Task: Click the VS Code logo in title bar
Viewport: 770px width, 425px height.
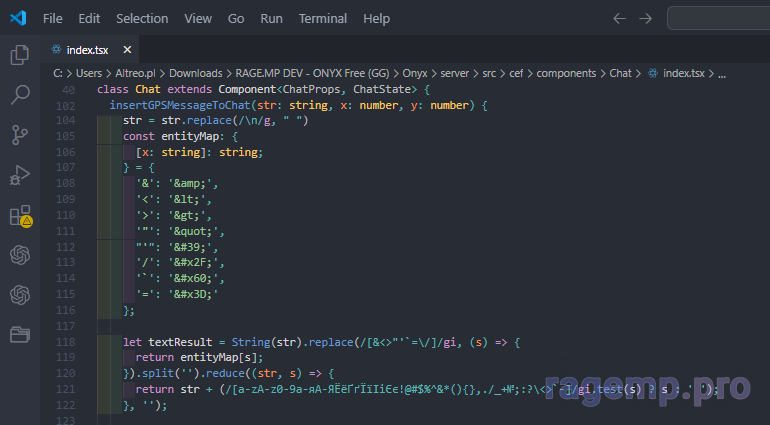Action: pyautogui.click(x=19, y=18)
